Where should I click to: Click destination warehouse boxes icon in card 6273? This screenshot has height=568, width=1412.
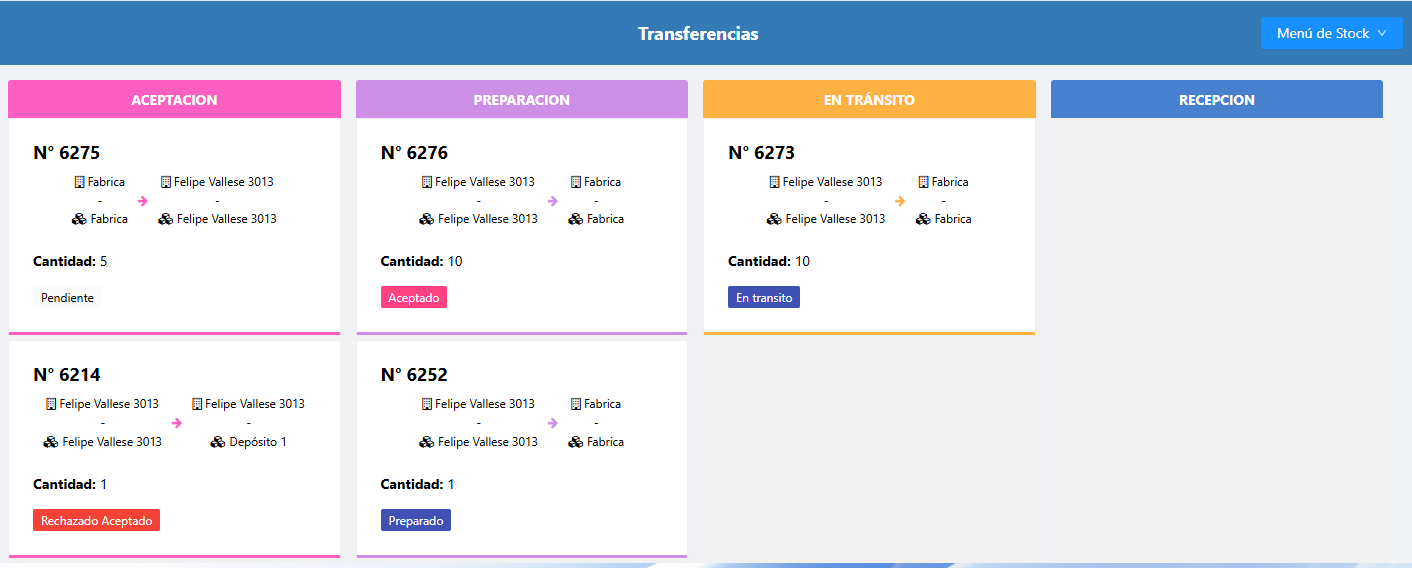924,219
